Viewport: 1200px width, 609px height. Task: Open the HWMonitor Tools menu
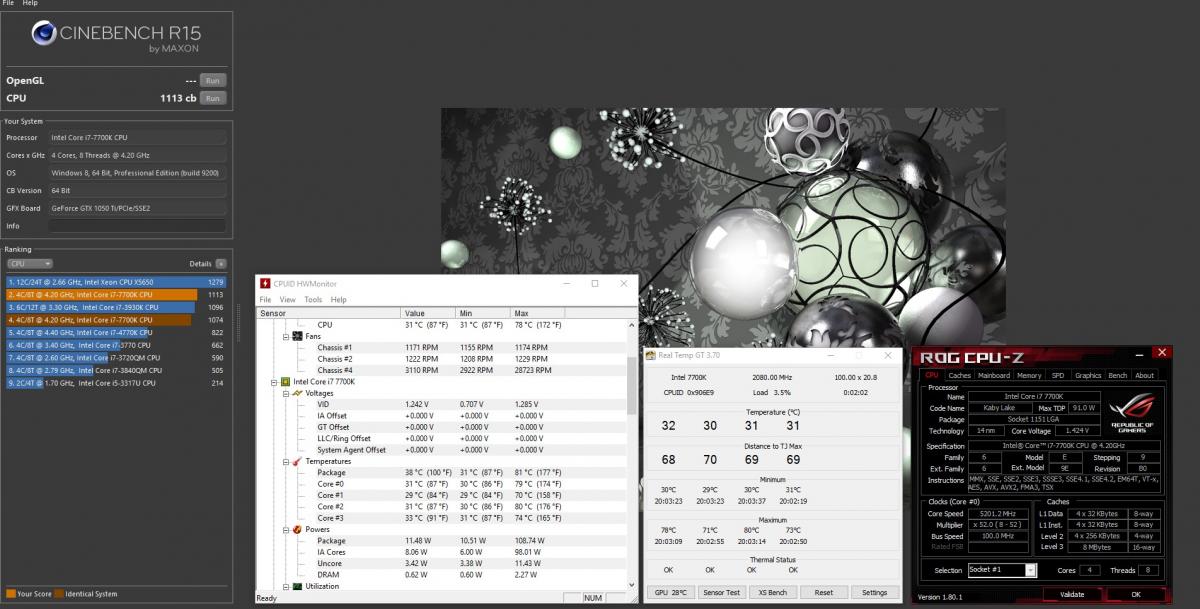pyautogui.click(x=313, y=299)
